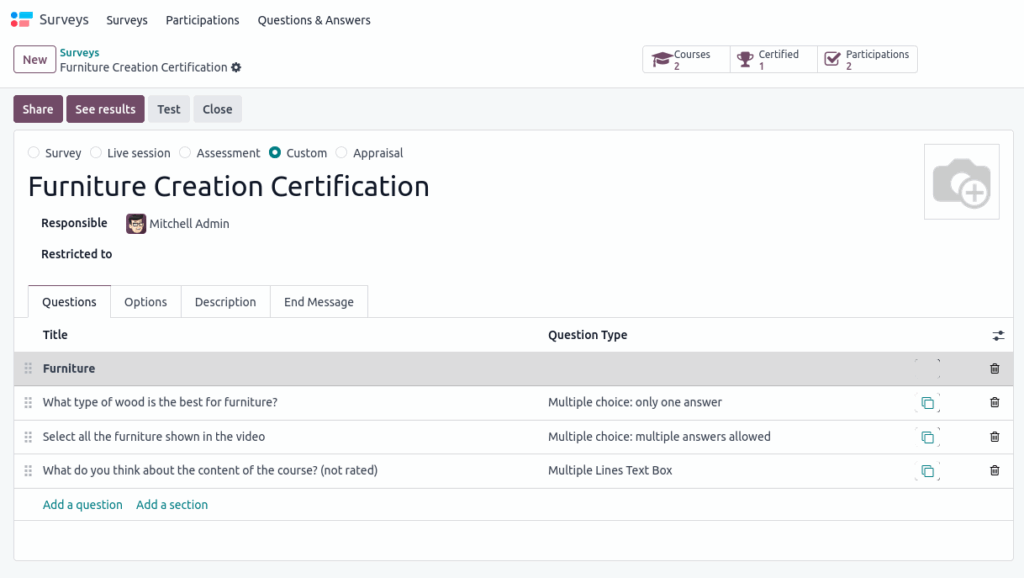Open 'Select all the furniture shown' row
The image size is (1024, 578).
tap(153, 437)
